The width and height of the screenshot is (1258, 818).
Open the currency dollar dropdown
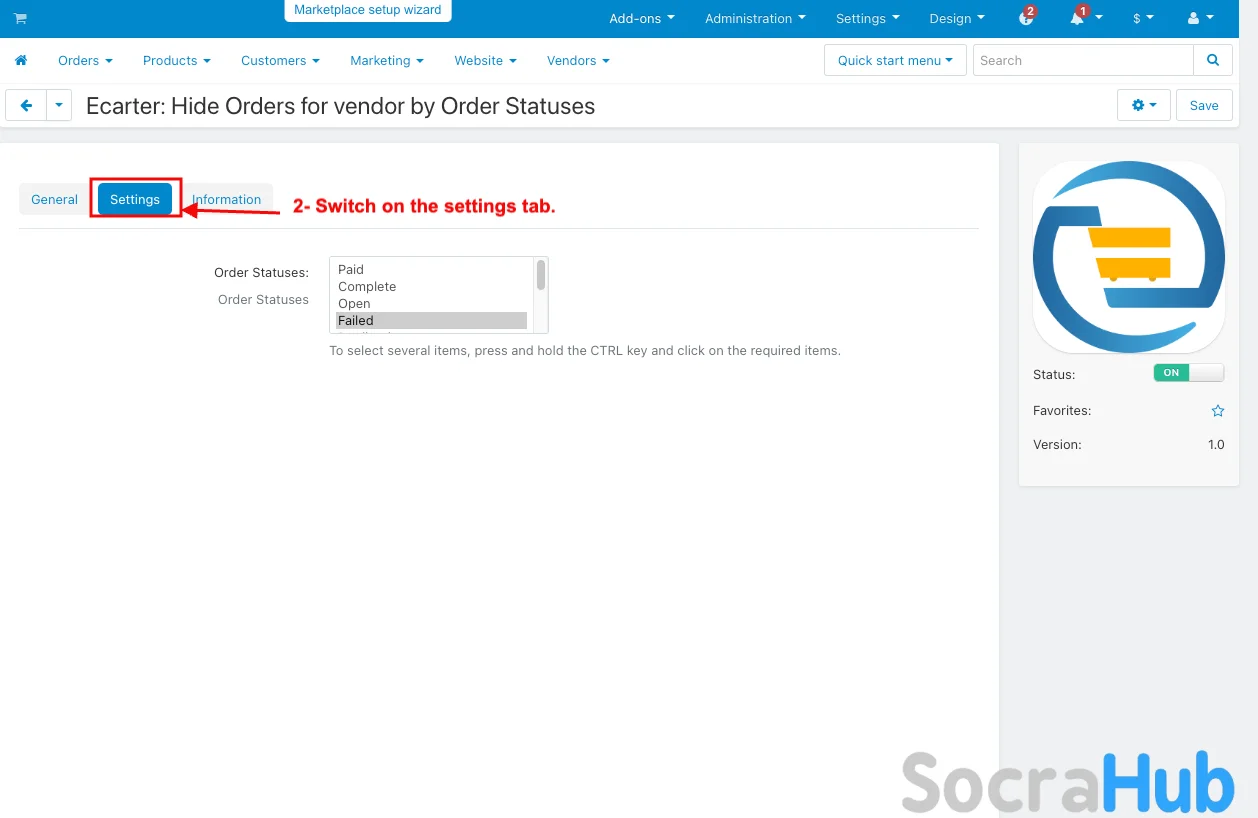coord(1143,18)
